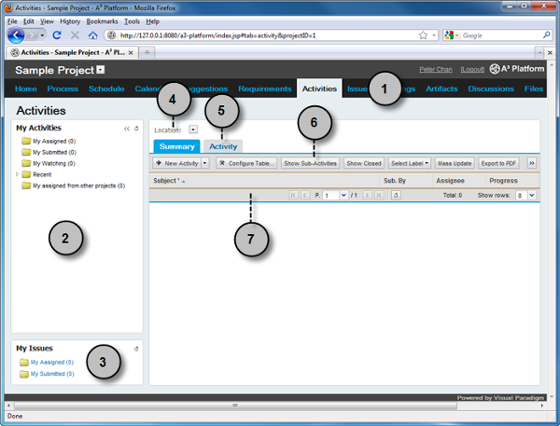This screenshot has height=426, width=560.
Task: Refresh the My Issues panel
Action: pos(136,349)
